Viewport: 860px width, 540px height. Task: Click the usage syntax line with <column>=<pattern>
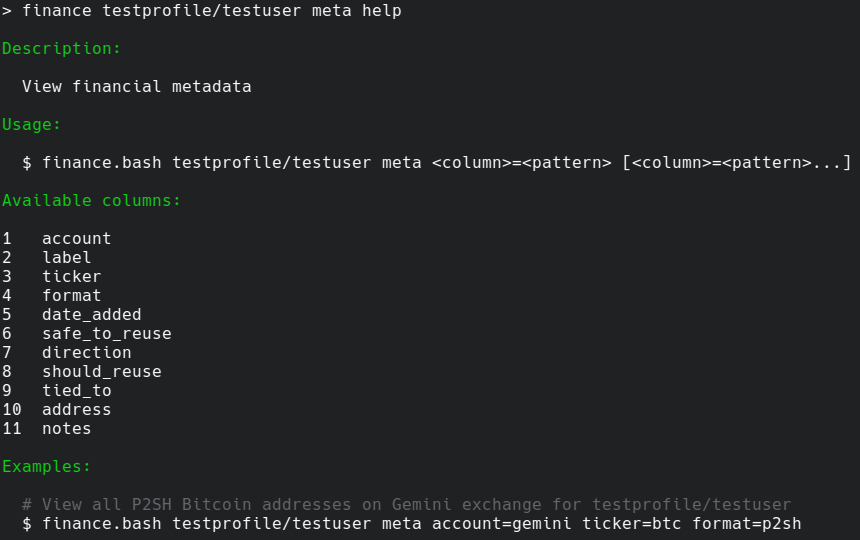pyautogui.click(x=436, y=163)
